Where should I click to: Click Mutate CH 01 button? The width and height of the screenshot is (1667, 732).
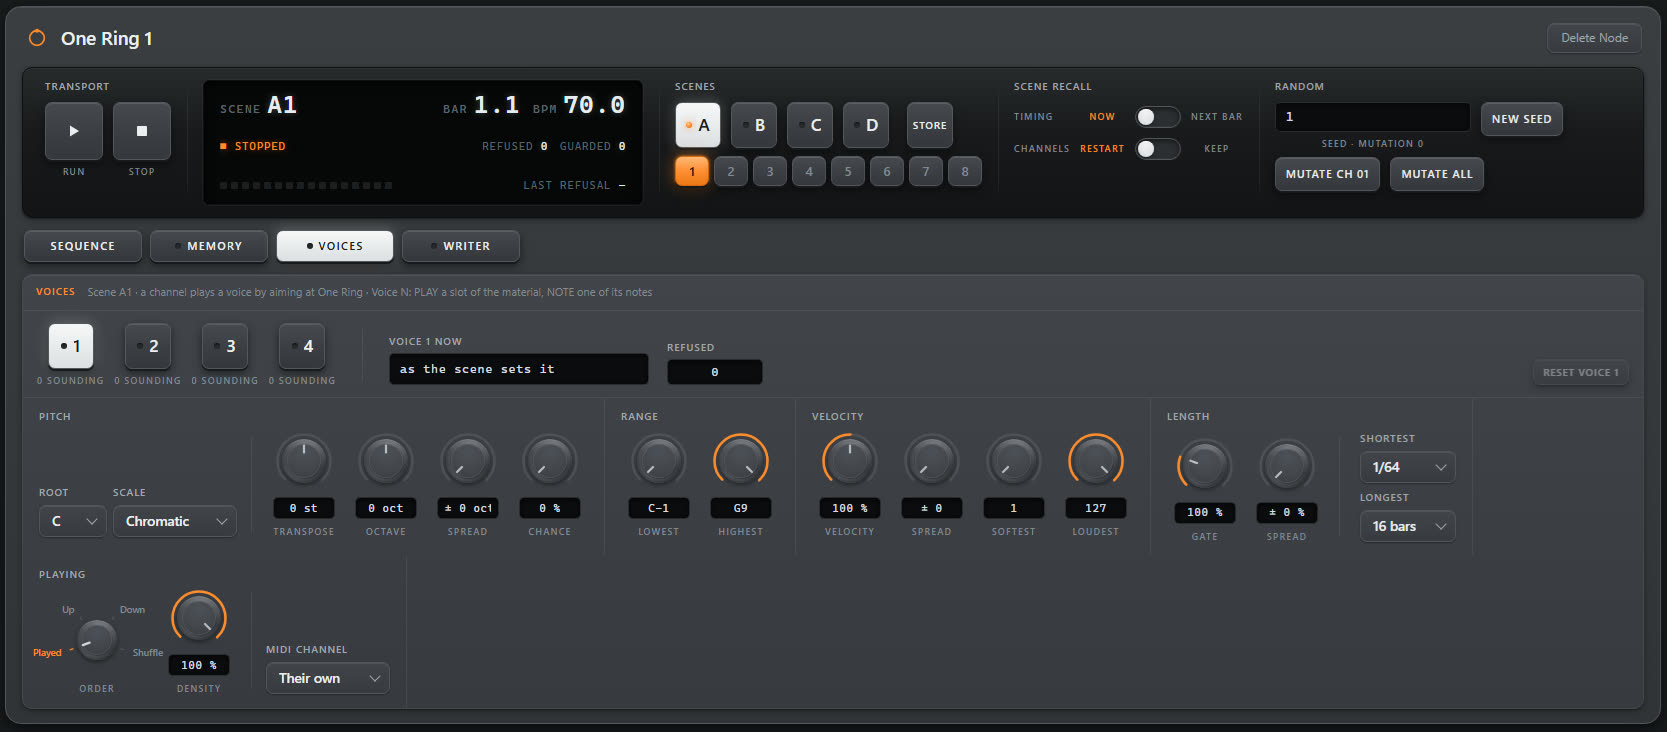click(1327, 174)
